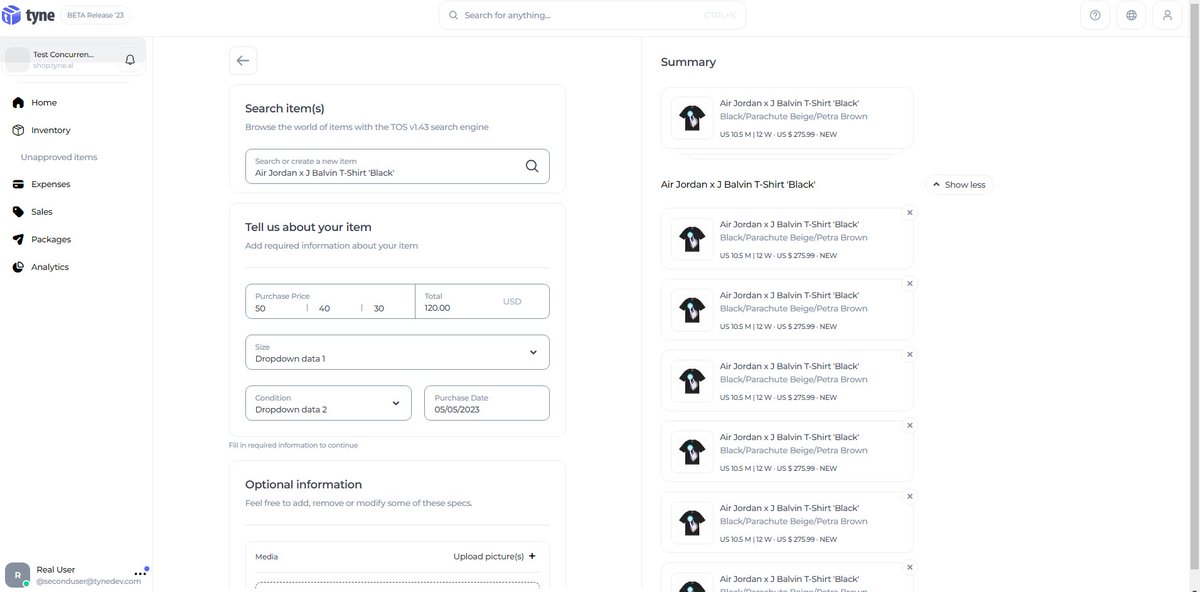Click the USD currency label
Screen dimensions: 1200x592
pyautogui.click(x=512, y=301)
